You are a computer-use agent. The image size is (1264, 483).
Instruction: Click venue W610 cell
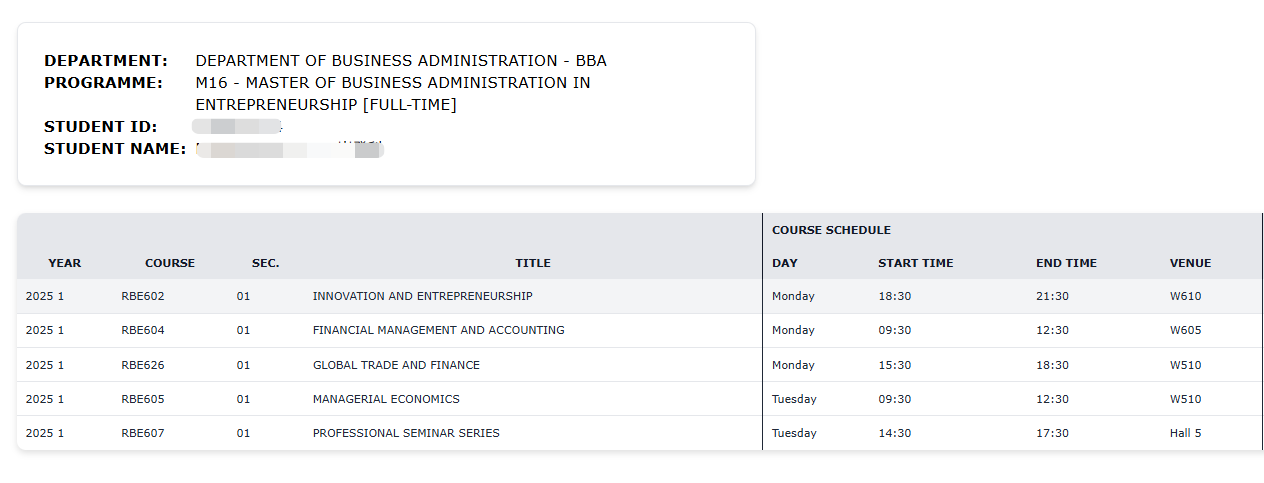[x=1185, y=296]
